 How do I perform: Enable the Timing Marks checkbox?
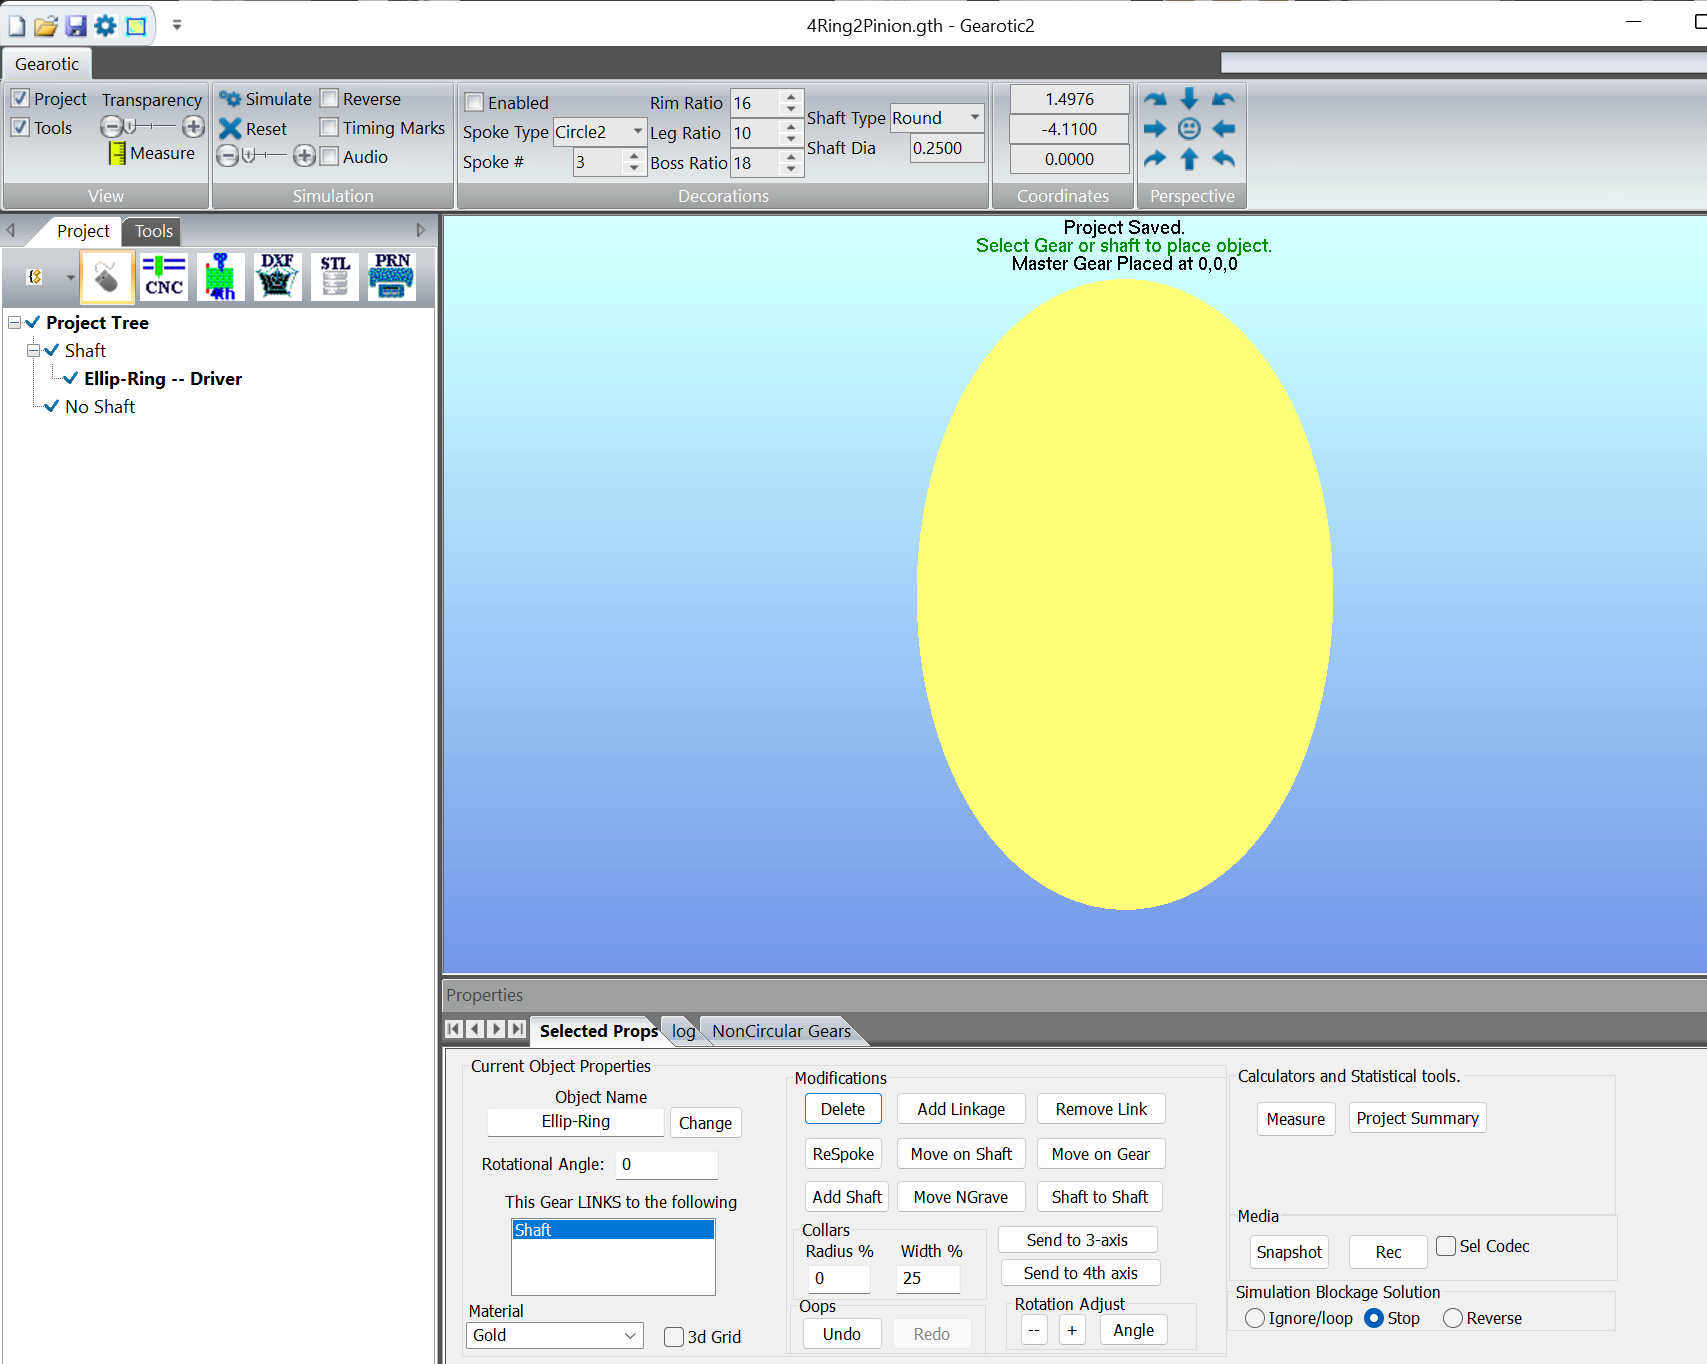point(329,128)
